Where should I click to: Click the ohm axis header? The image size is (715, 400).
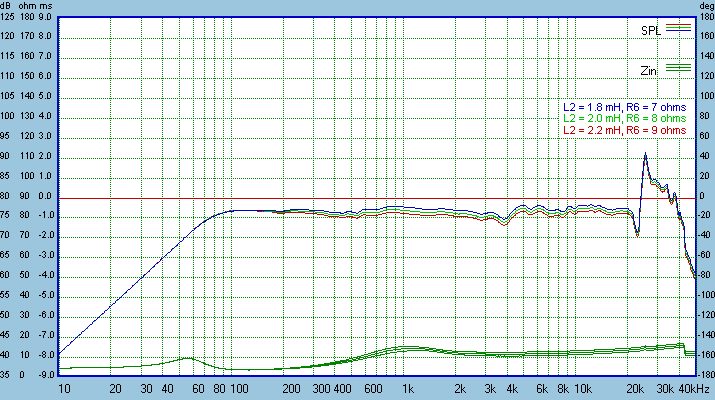30,6
